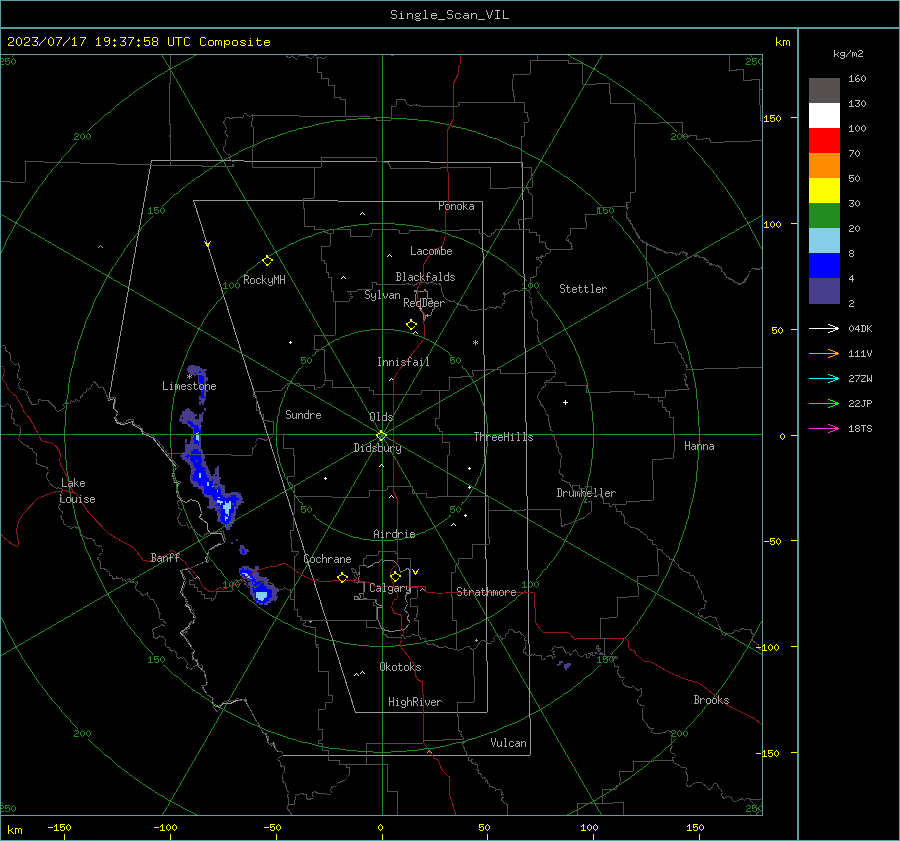Click the Cochrane city label
The height and width of the screenshot is (841, 900).
(x=327, y=559)
